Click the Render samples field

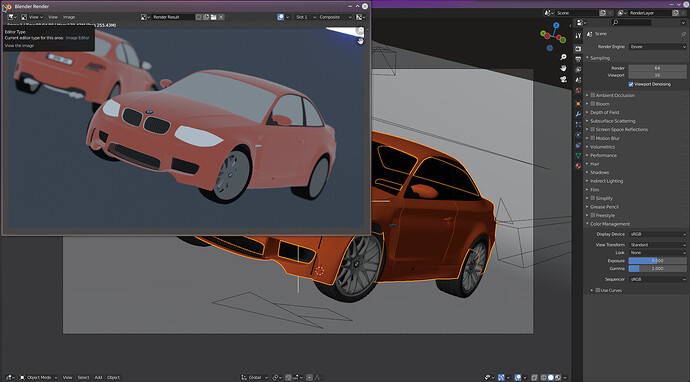click(657, 68)
